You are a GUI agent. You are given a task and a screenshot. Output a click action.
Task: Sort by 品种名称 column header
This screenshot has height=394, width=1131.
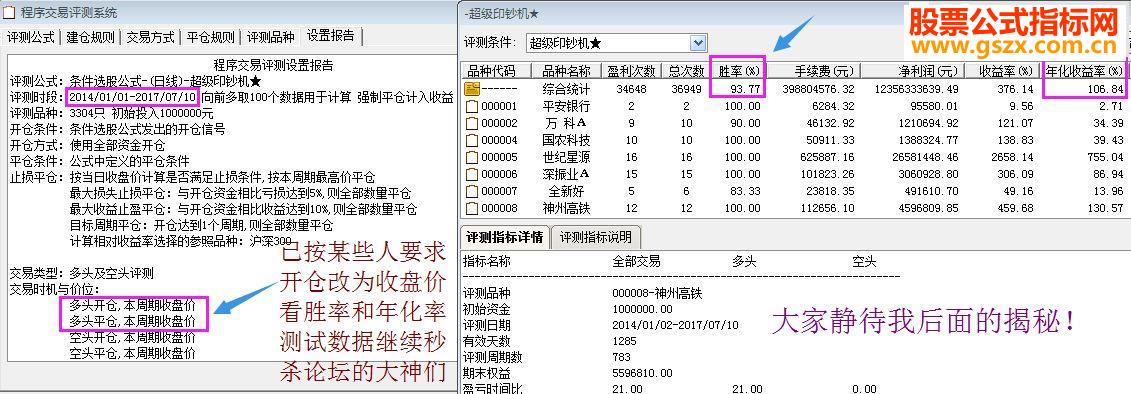pyautogui.click(x=566, y=71)
